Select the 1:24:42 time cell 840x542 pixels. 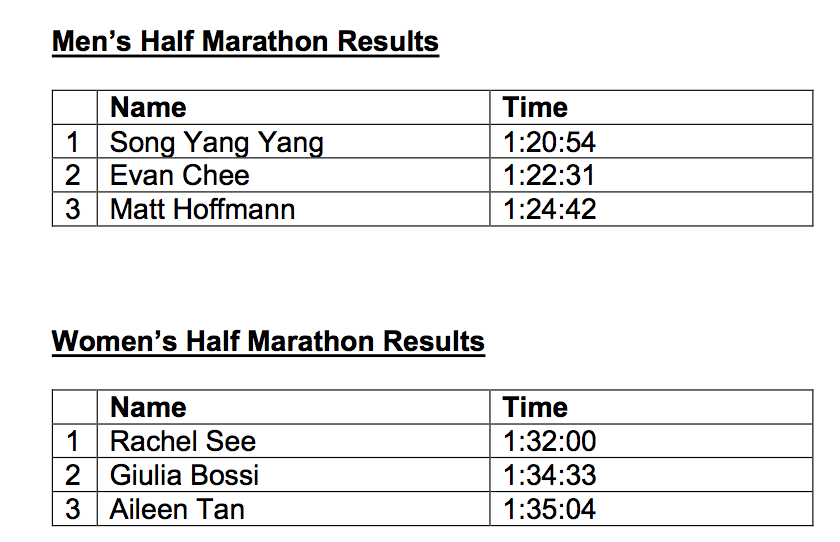[x=549, y=210]
